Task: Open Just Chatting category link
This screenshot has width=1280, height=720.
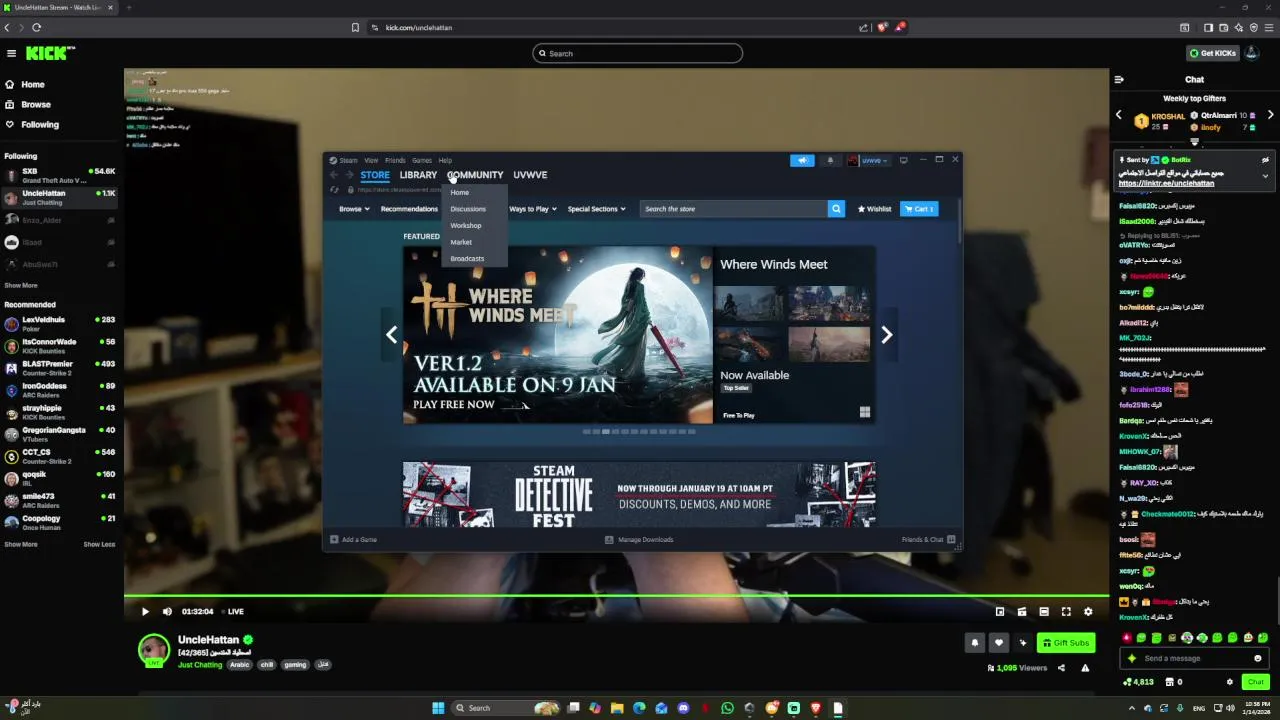Action: [x=200, y=665]
